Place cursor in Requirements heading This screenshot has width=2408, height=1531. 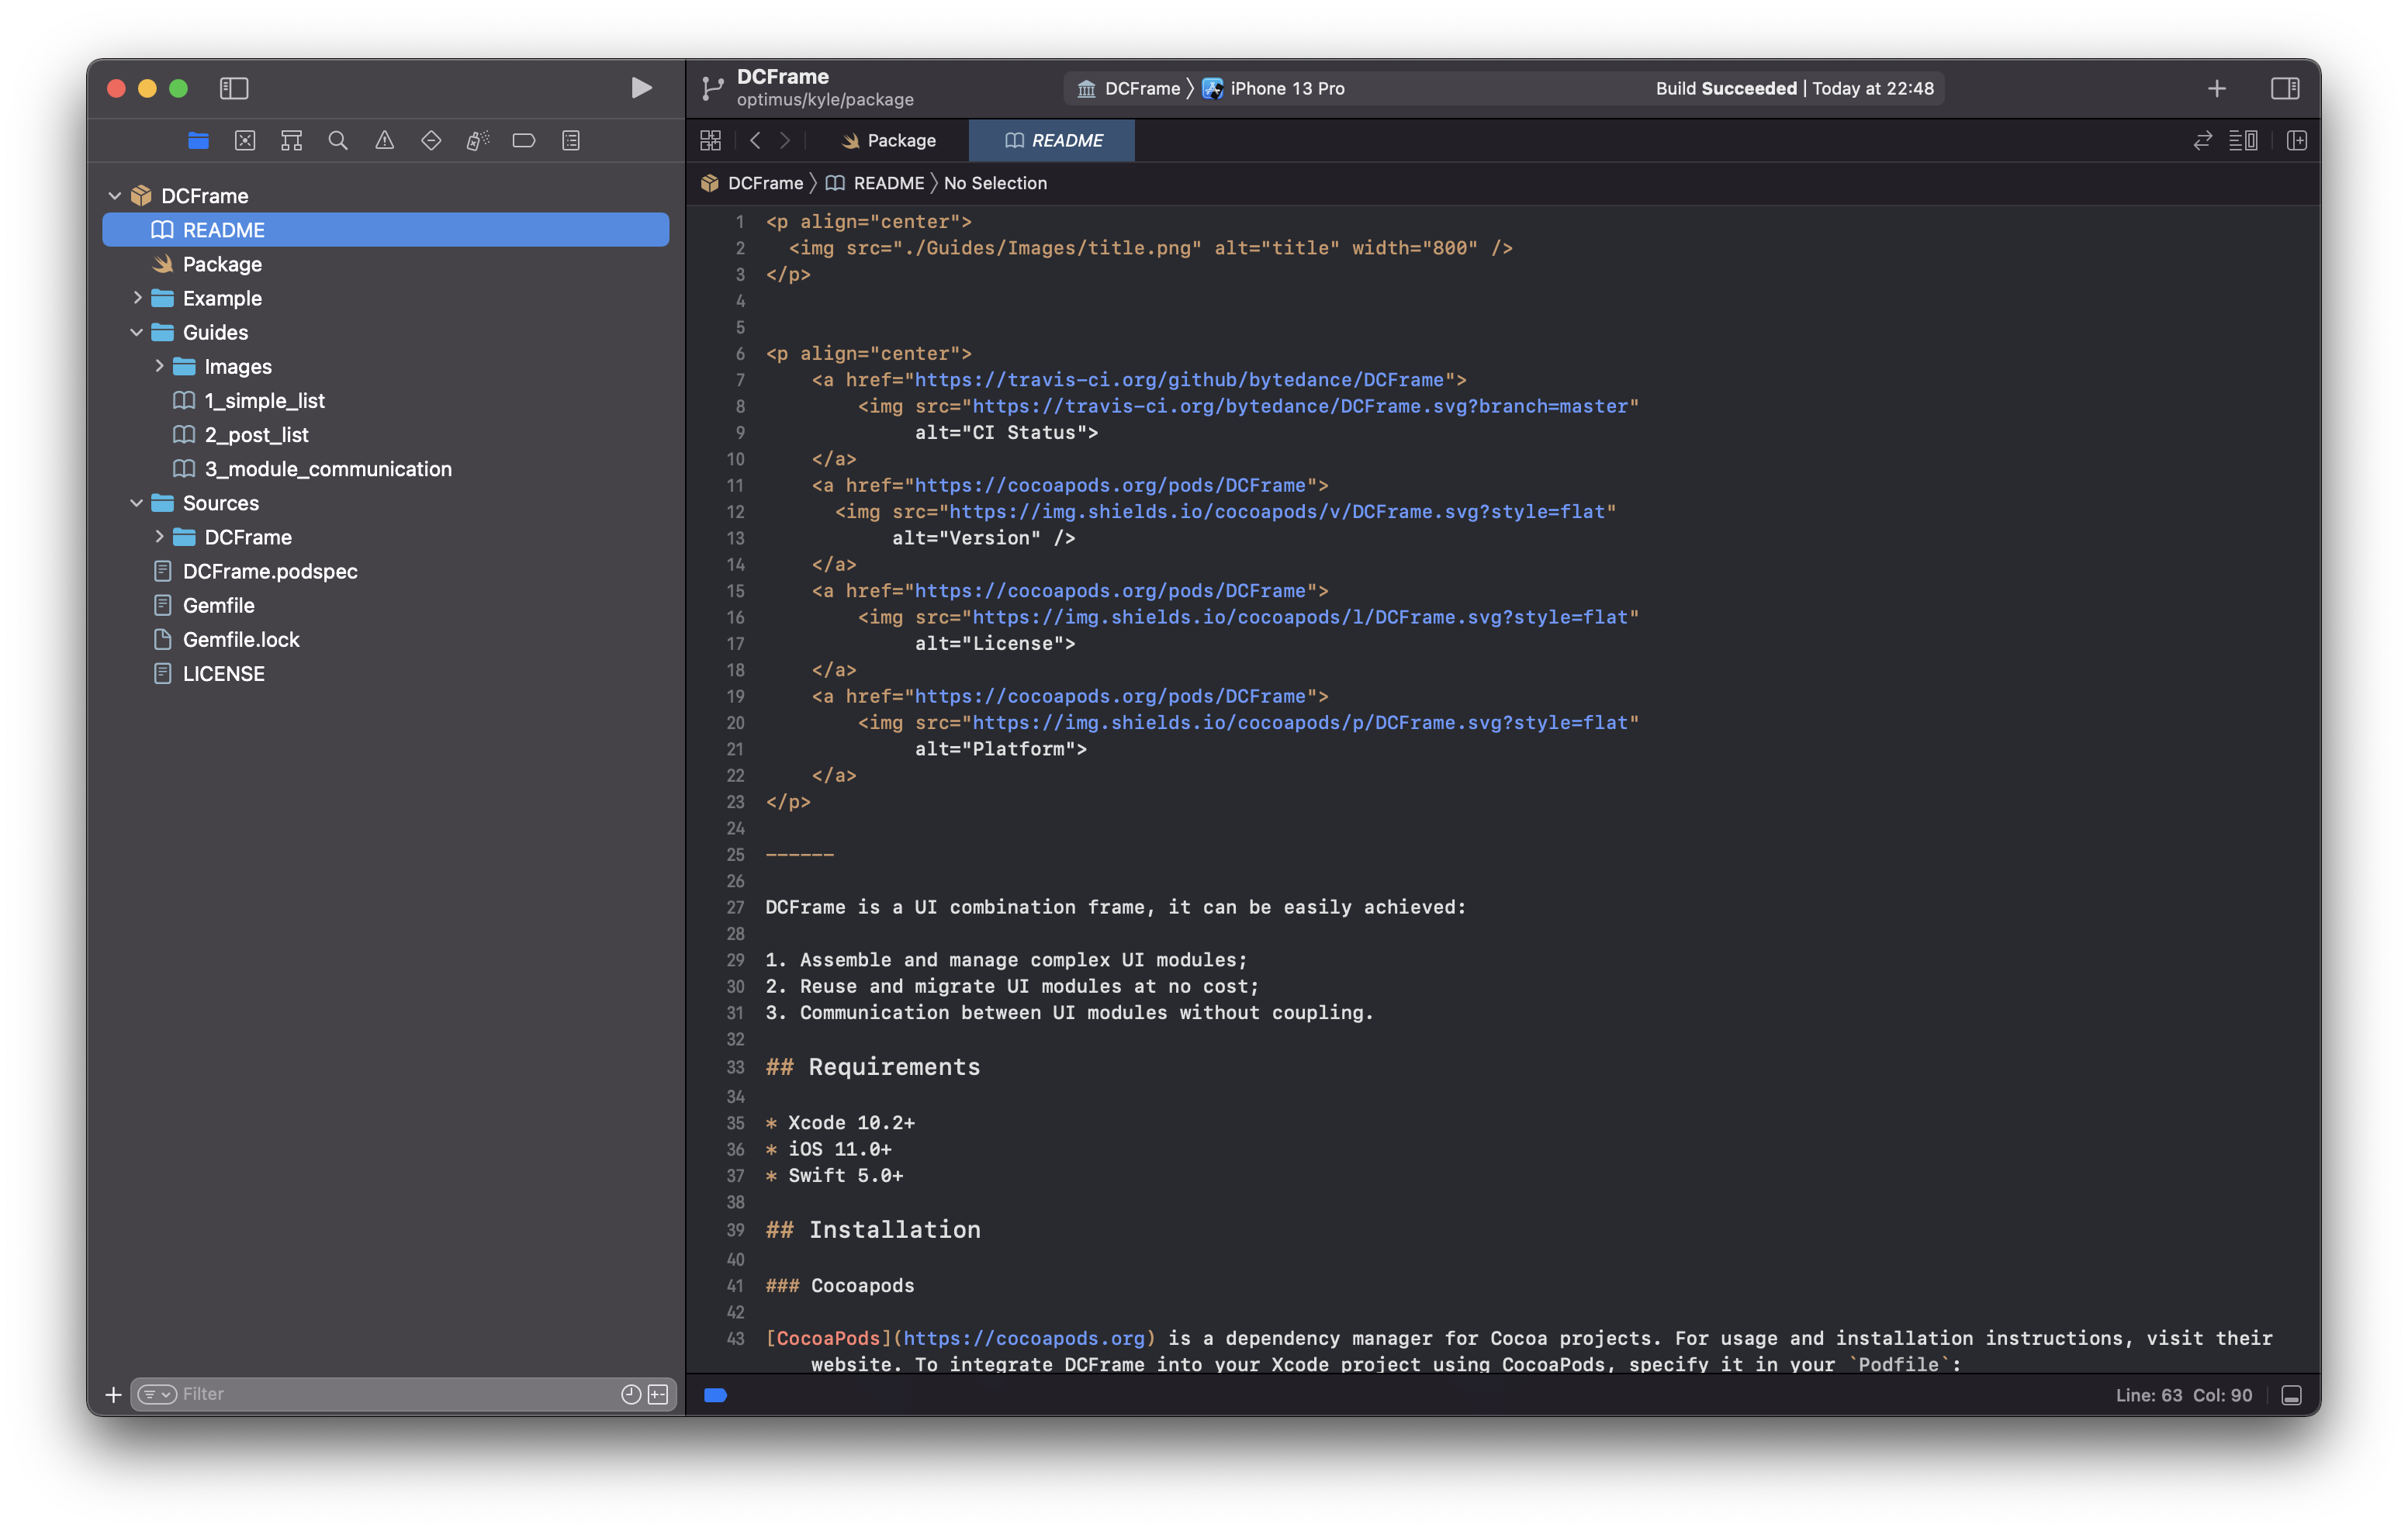pos(893,1066)
